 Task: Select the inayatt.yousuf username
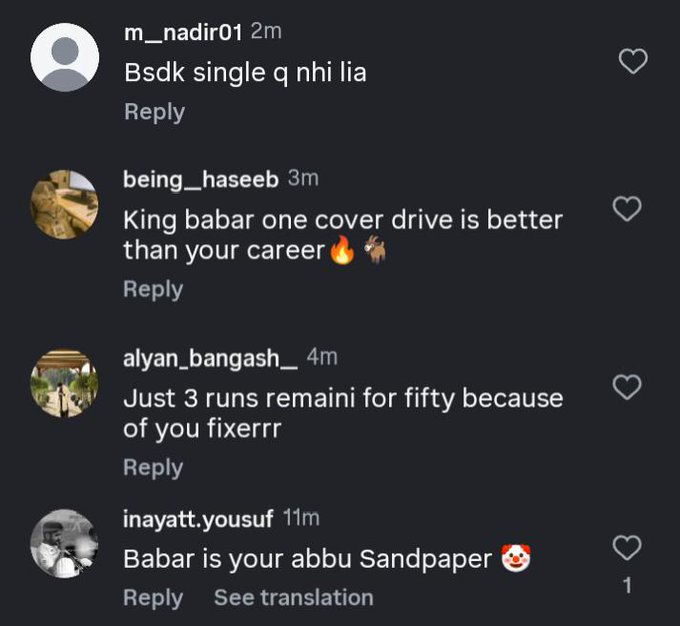click(x=198, y=518)
